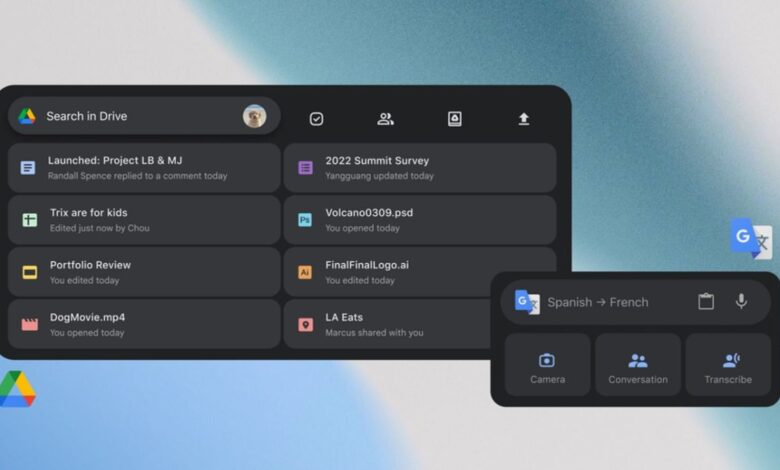
Task: Open the DogMovie.mp4 video file
Action: 144,324
